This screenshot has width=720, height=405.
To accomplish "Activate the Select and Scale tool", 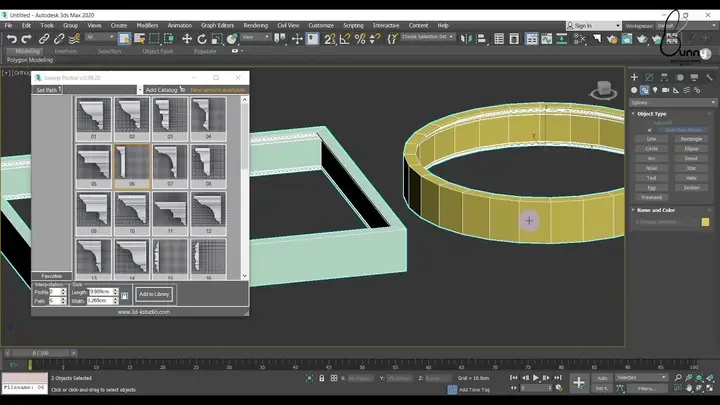I will (x=217, y=39).
